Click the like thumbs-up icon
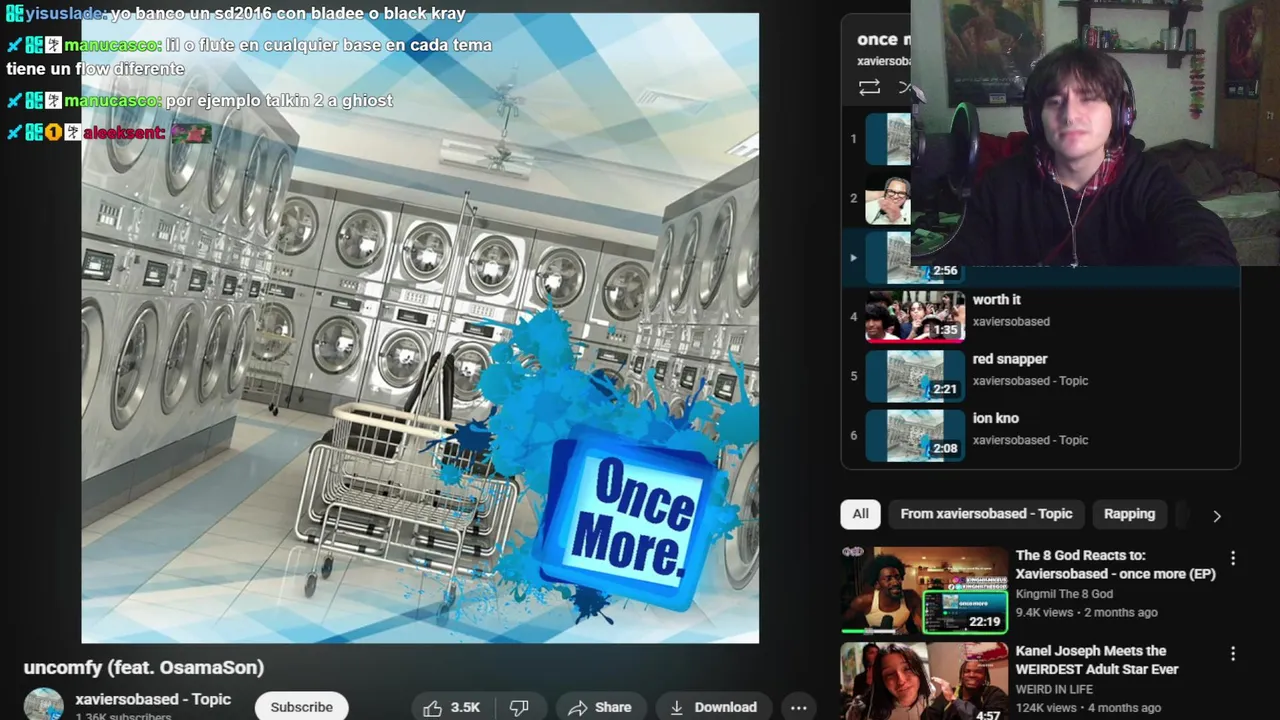 click(432, 707)
